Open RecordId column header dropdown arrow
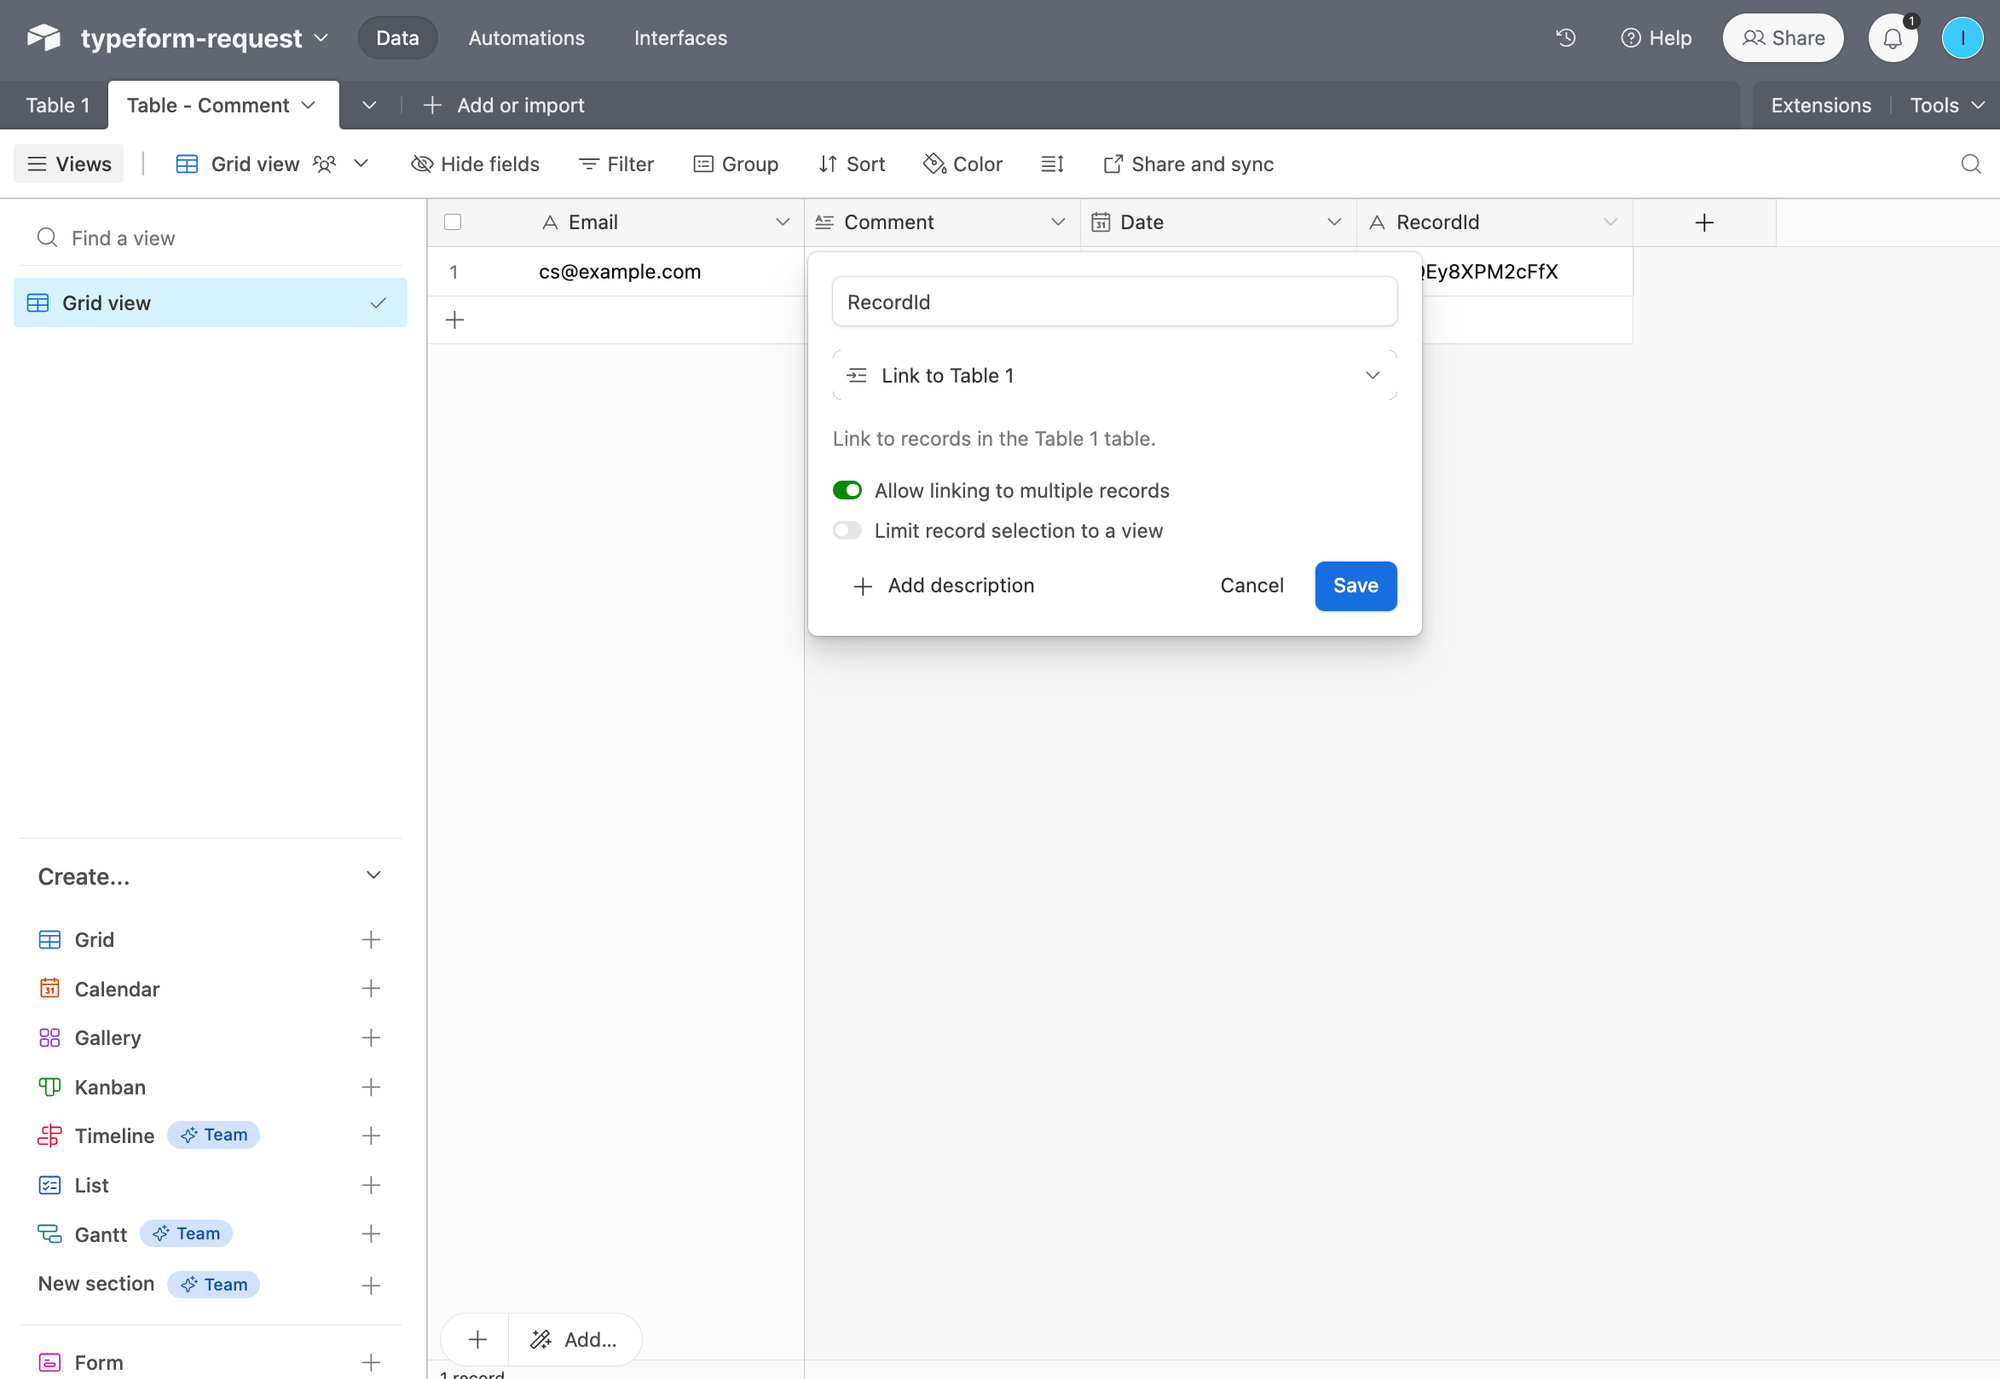 pos(1610,222)
